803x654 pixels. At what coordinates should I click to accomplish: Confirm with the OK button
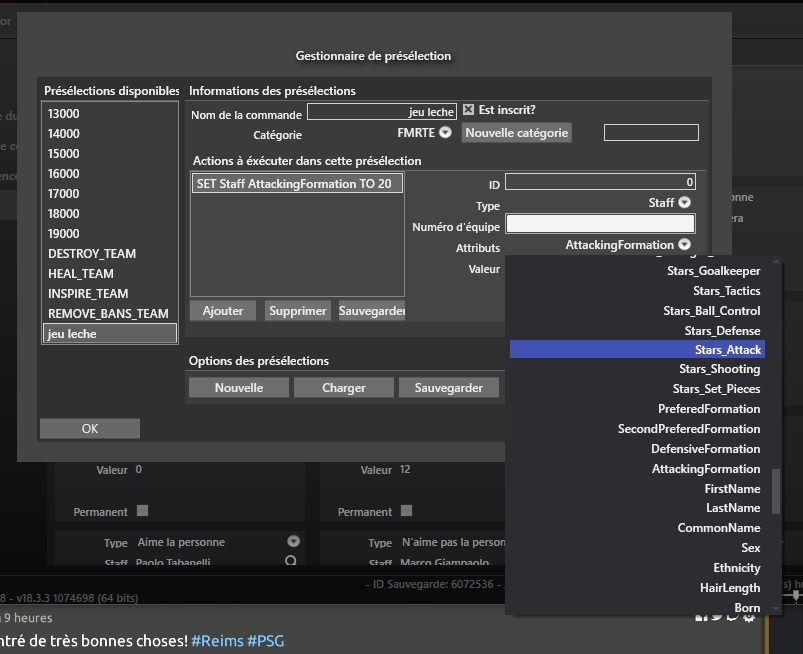click(x=90, y=428)
